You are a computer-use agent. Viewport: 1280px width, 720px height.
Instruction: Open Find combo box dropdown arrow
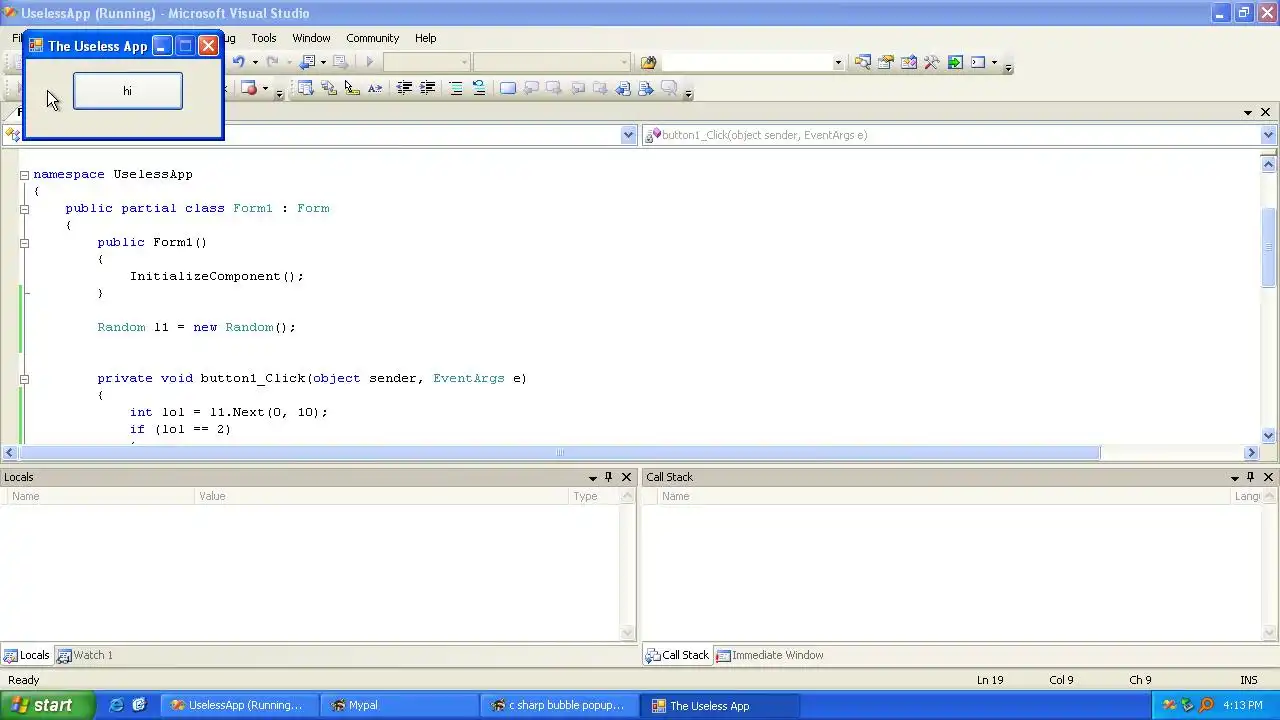[x=838, y=62]
